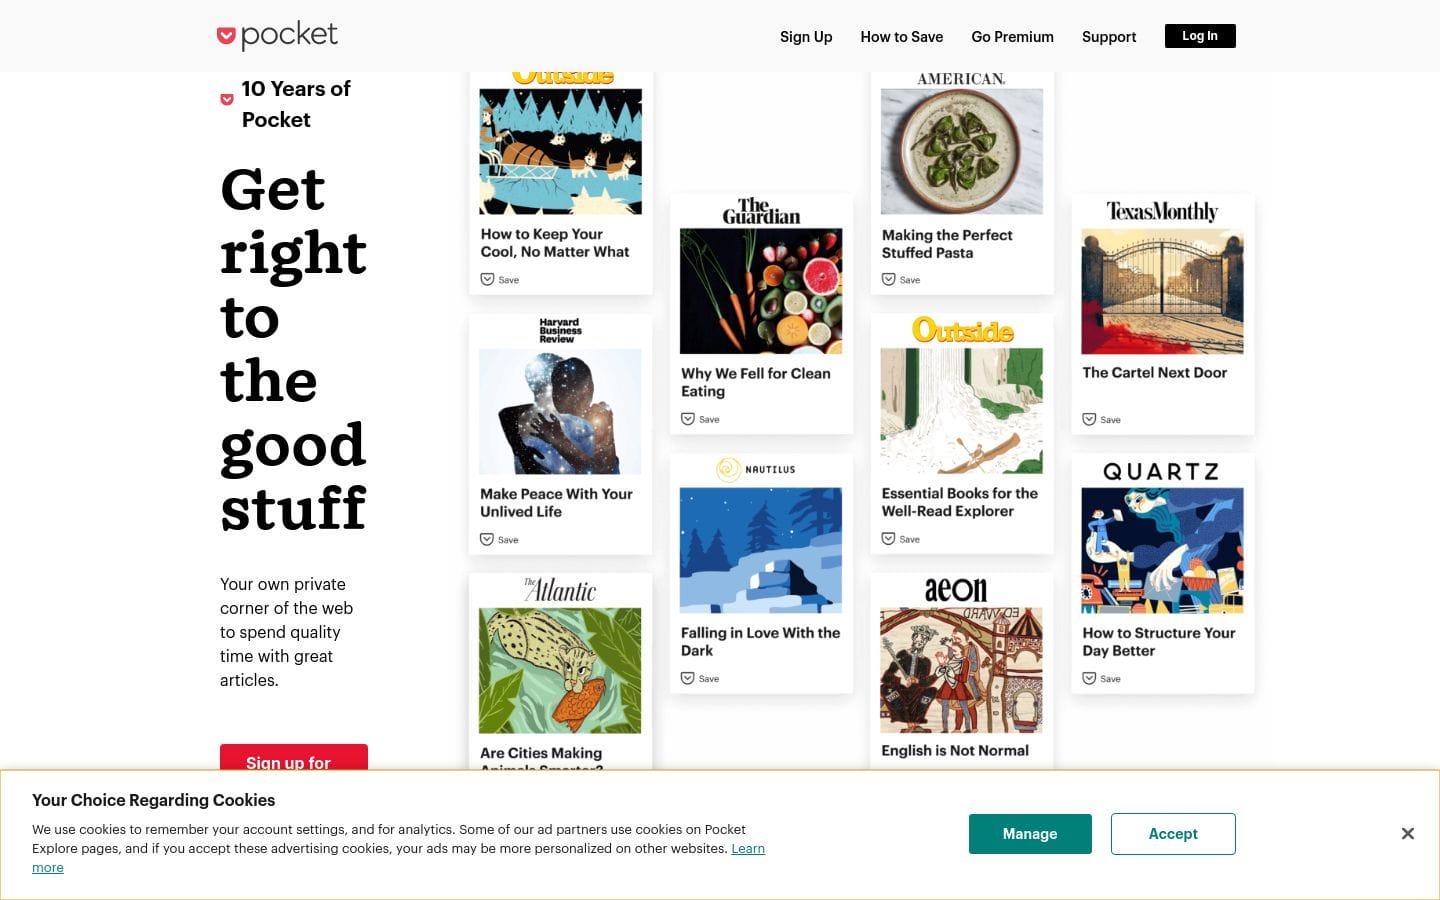Click the Guardian fruits and vegetables image

761,291
